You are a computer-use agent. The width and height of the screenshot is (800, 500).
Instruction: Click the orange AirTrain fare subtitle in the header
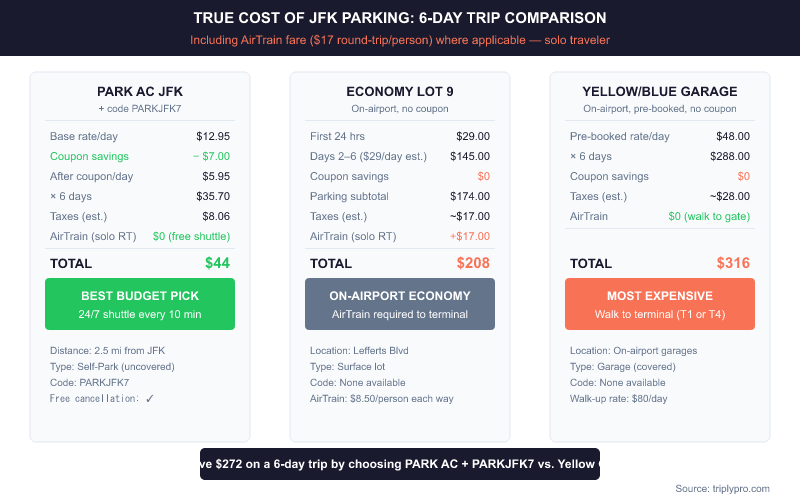click(x=400, y=41)
